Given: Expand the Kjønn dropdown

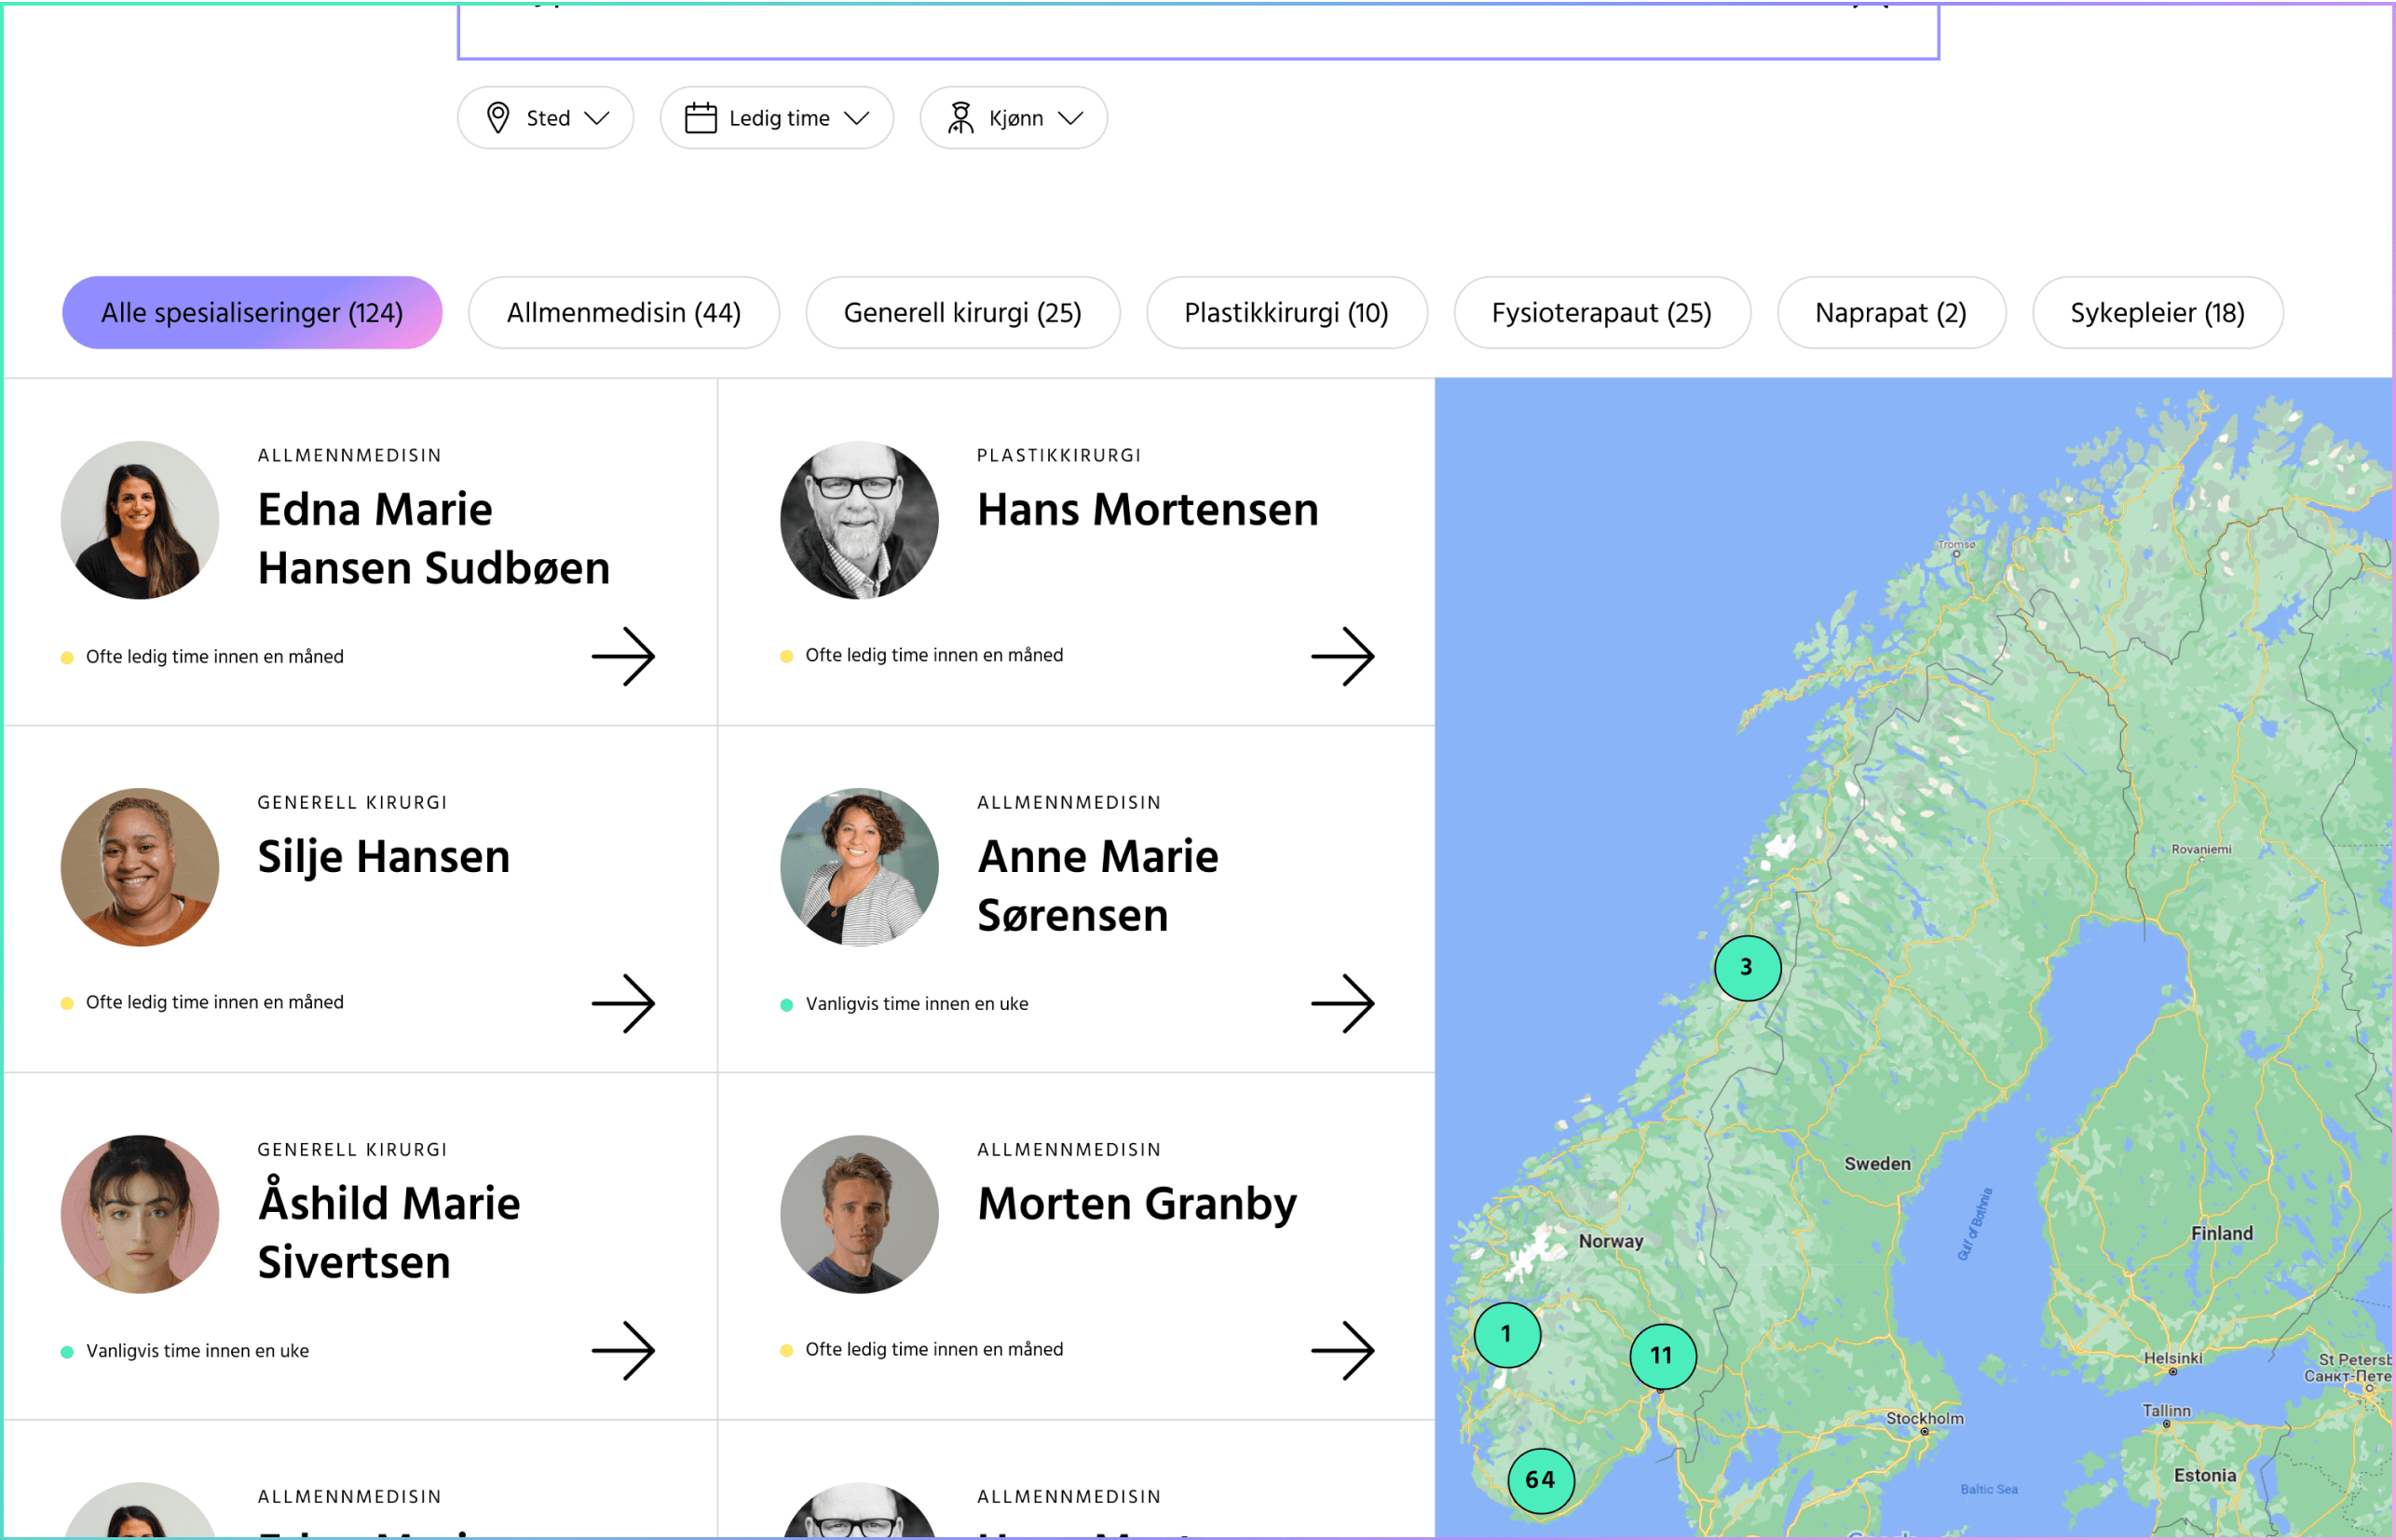Looking at the screenshot, I should coord(1013,117).
